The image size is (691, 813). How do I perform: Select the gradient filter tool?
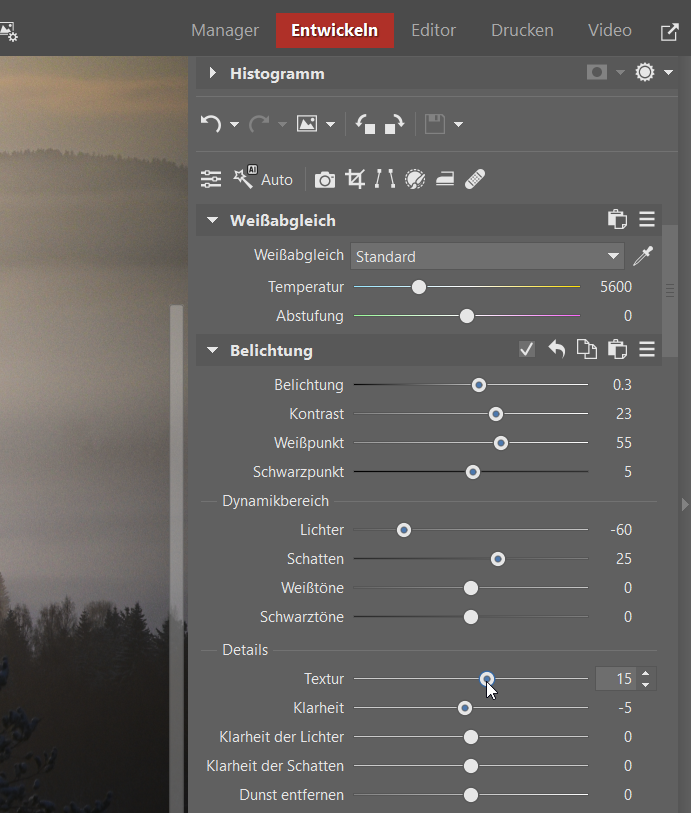(x=445, y=179)
